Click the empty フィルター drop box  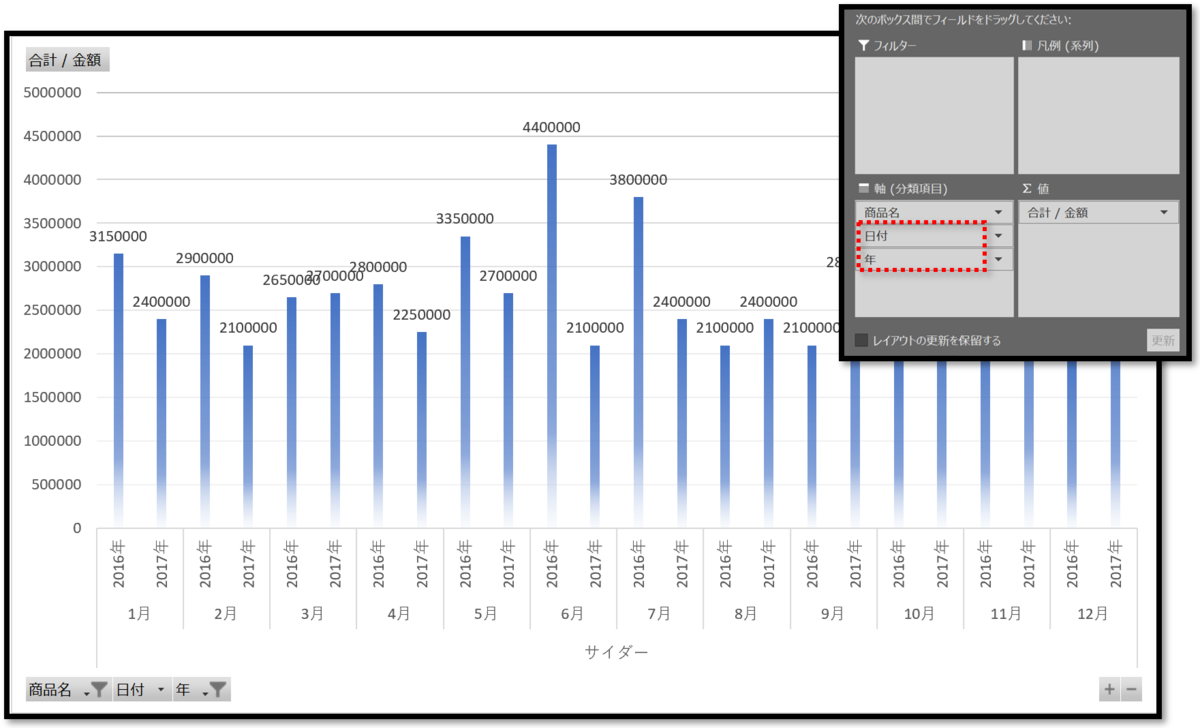point(934,115)
